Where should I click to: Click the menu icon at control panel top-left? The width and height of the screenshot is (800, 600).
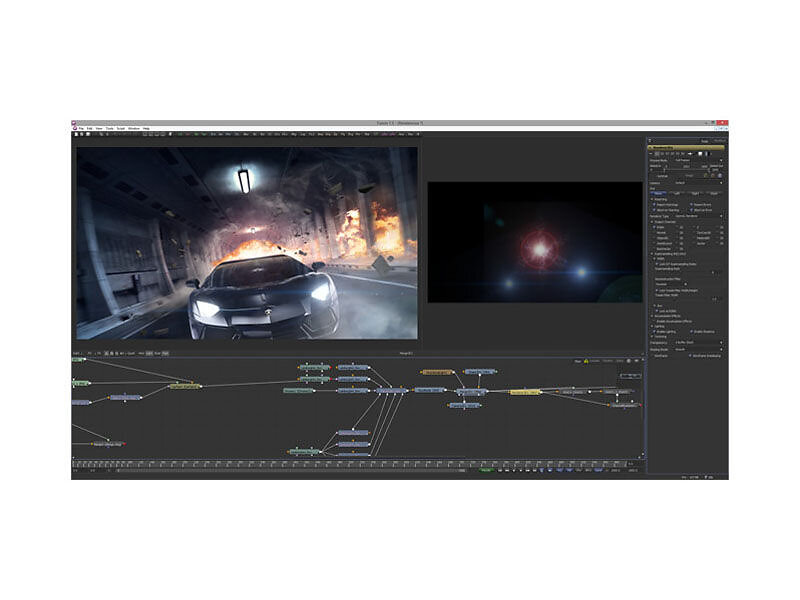point(650,141)
